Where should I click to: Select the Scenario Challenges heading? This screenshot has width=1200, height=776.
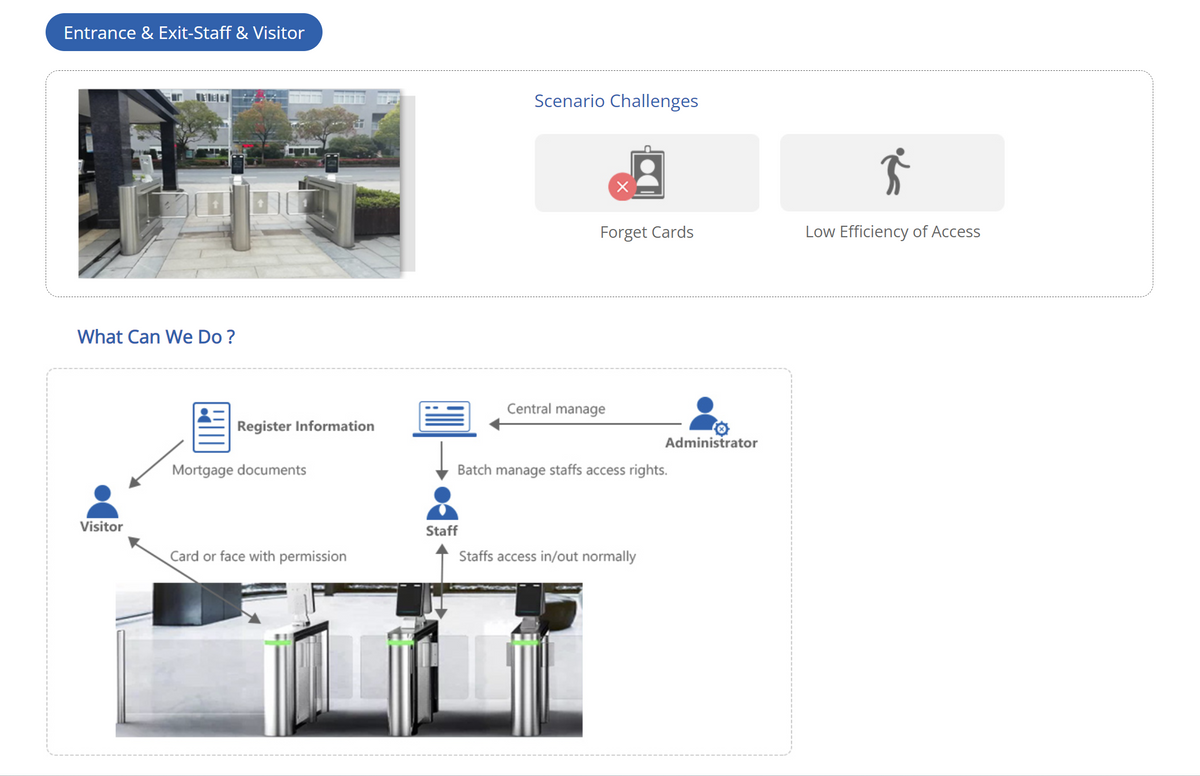[x=616, y=101]
